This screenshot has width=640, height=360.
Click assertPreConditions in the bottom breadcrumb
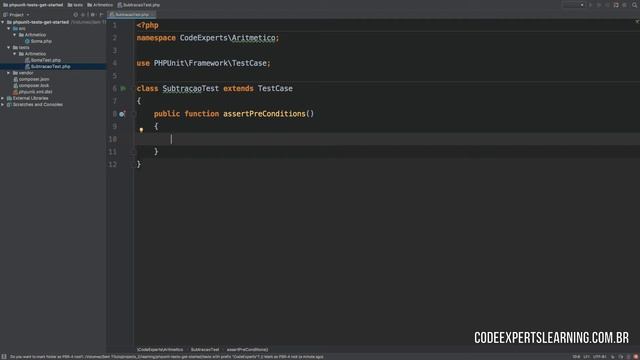[x=247, y=350]
